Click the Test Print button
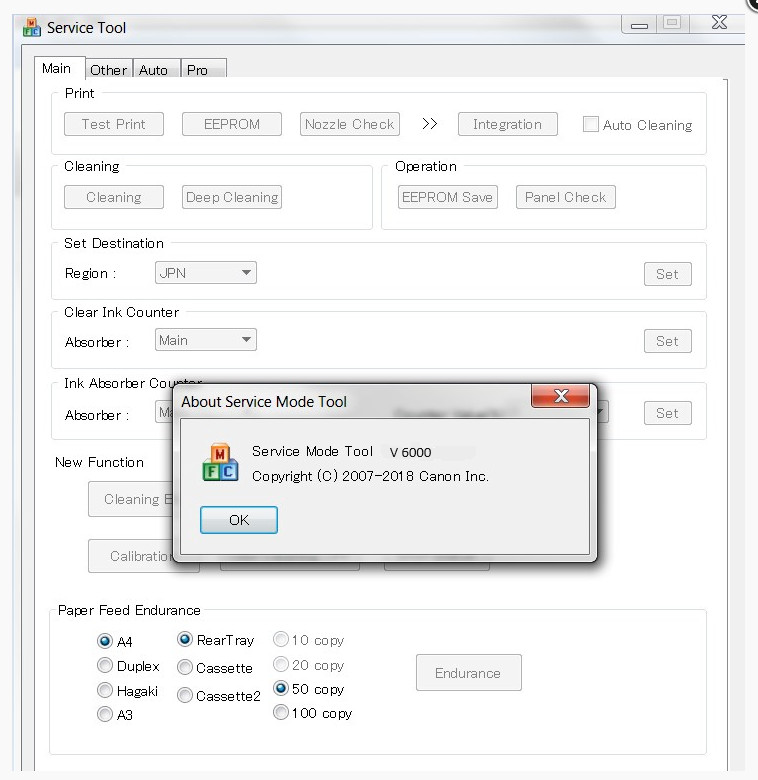 point(114,124)
